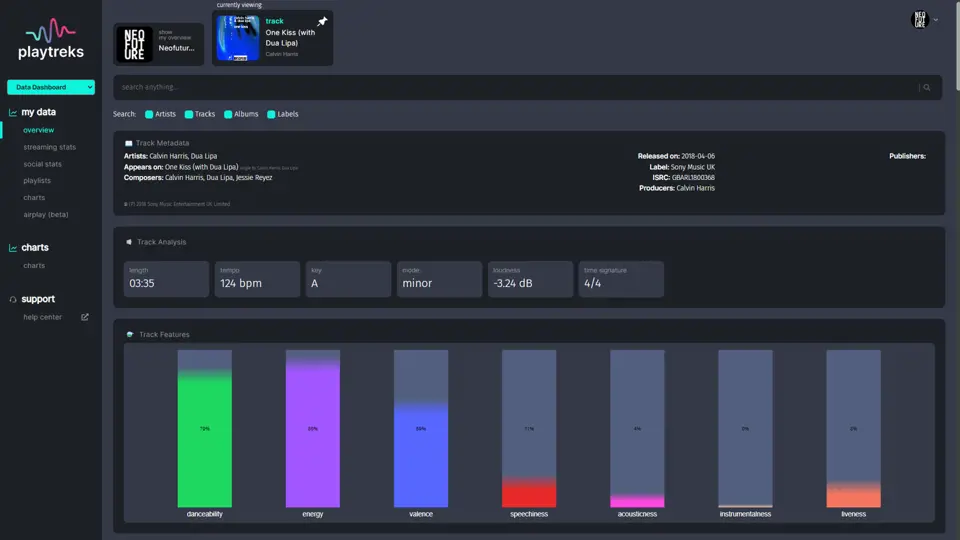The height and width of the screenshot is (540, 960).
Task: Open charts under charts section
Action: 34,266
